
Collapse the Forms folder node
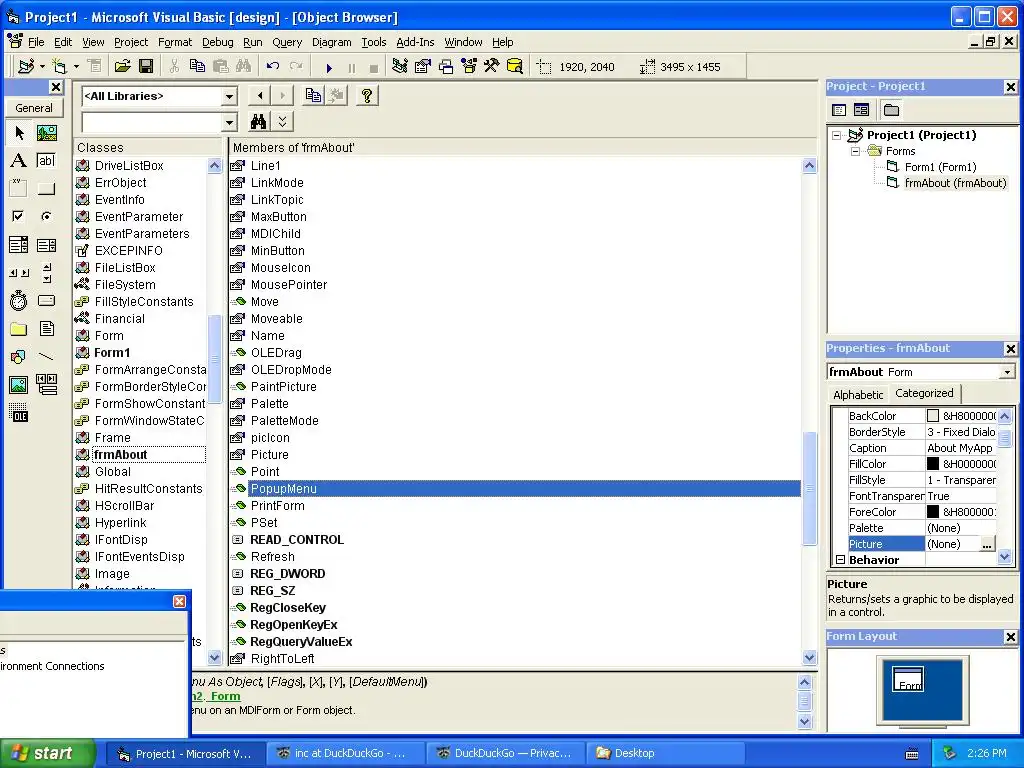tap(855, 152)
